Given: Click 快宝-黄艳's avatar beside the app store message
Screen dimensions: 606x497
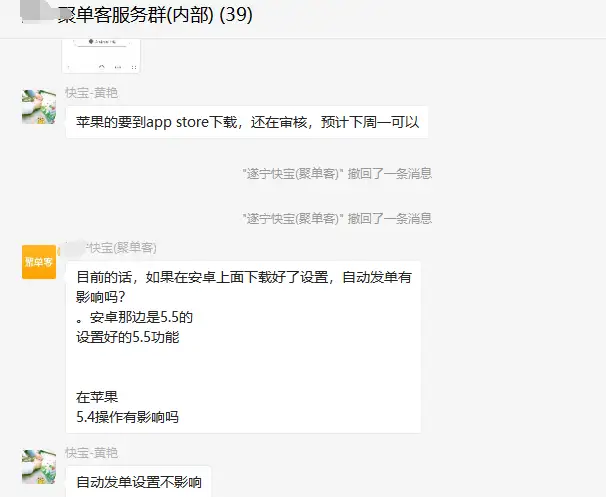Looking at the screenshot, I should tap(39, 107).
